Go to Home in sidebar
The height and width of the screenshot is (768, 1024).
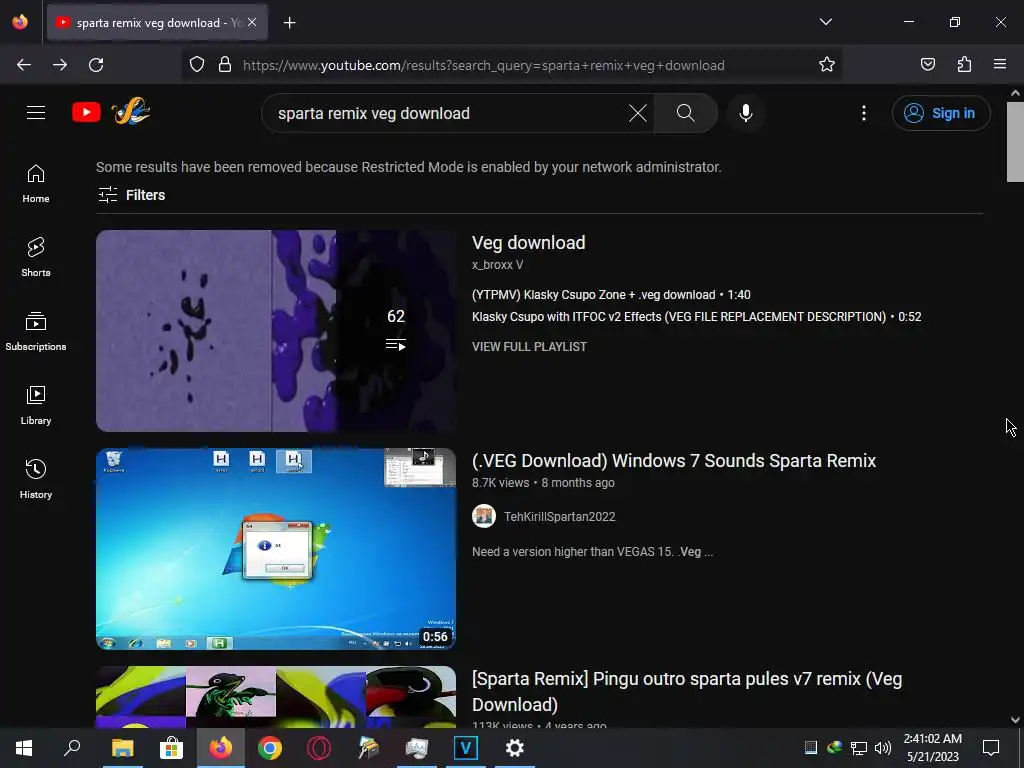click(x=36, y=184)
